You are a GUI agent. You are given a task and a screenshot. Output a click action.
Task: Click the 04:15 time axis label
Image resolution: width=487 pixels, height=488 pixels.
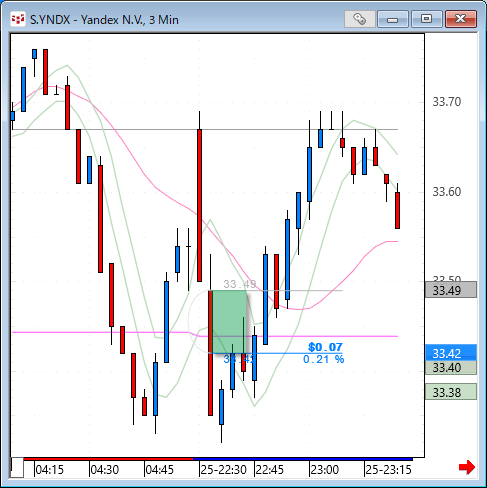click(49, 470)
